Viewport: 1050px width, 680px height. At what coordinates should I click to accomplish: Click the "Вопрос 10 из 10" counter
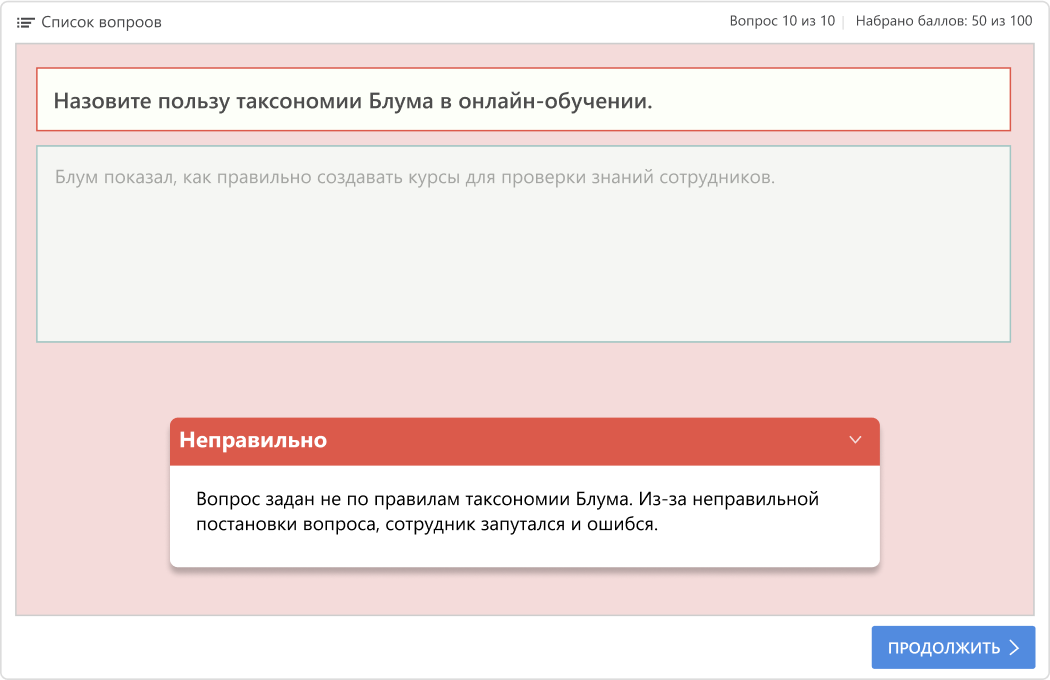click(782, 21)
